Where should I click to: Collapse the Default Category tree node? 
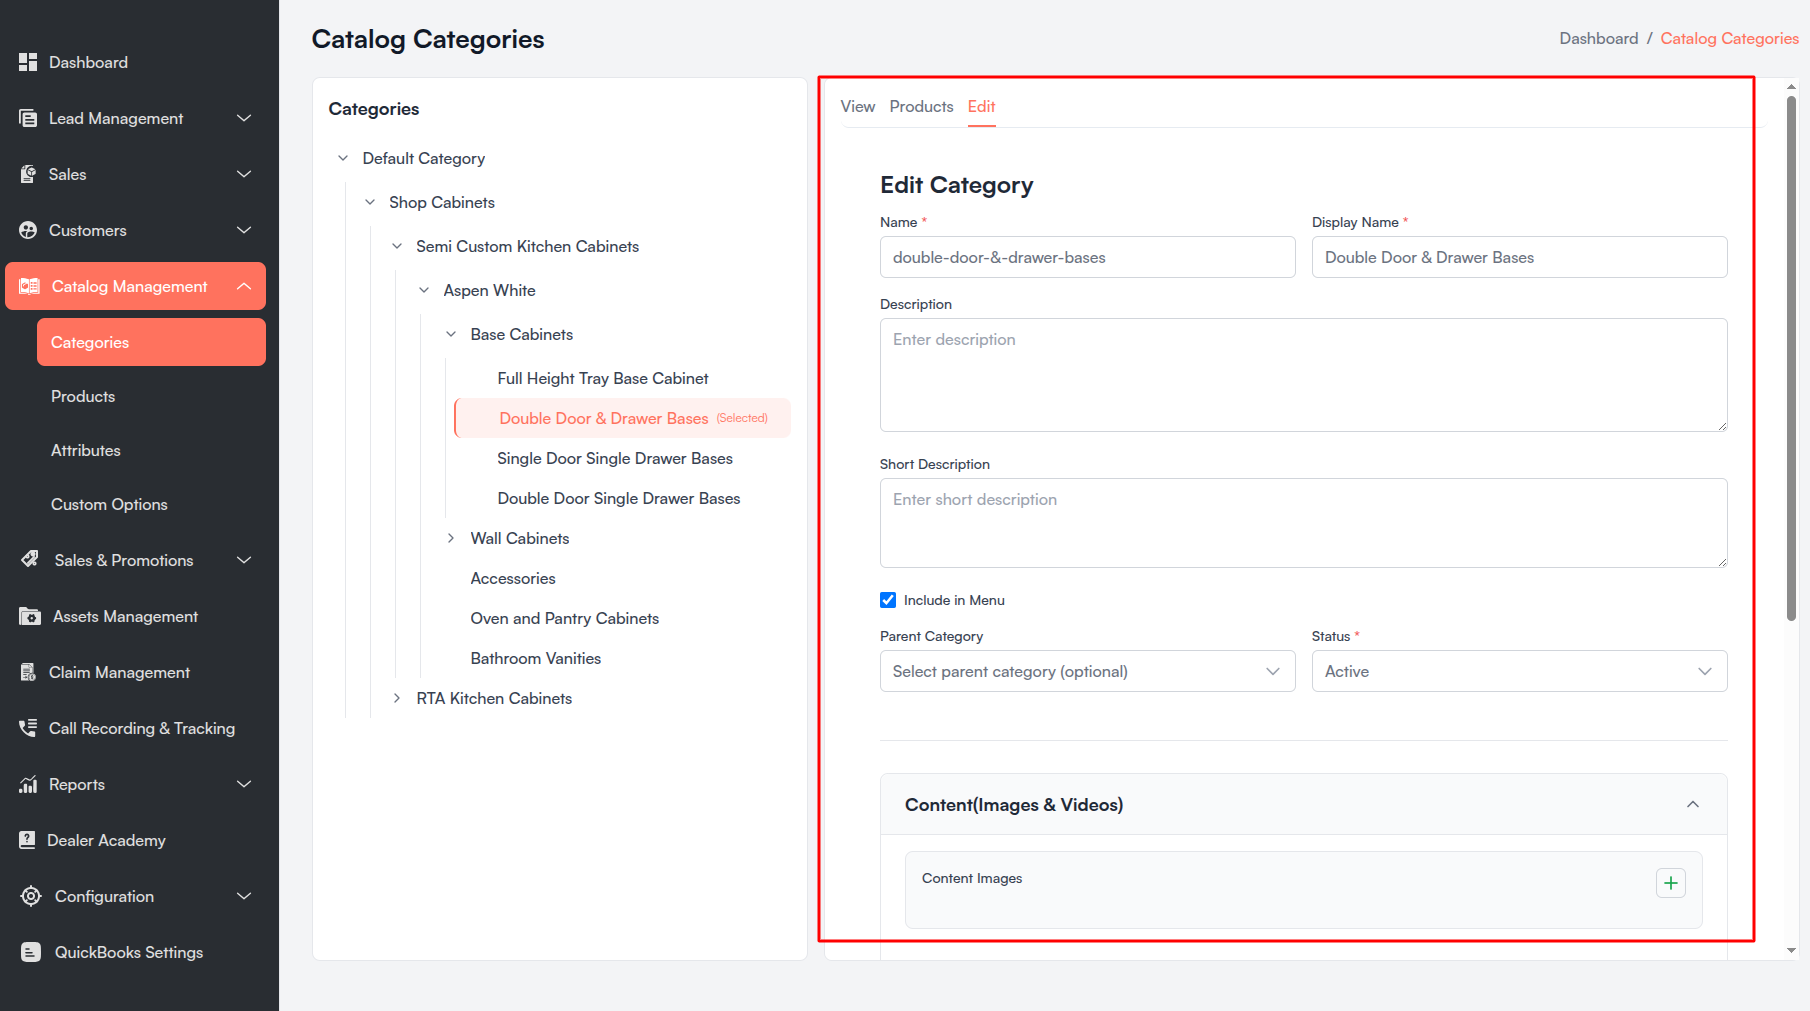(x=343, y=158)
